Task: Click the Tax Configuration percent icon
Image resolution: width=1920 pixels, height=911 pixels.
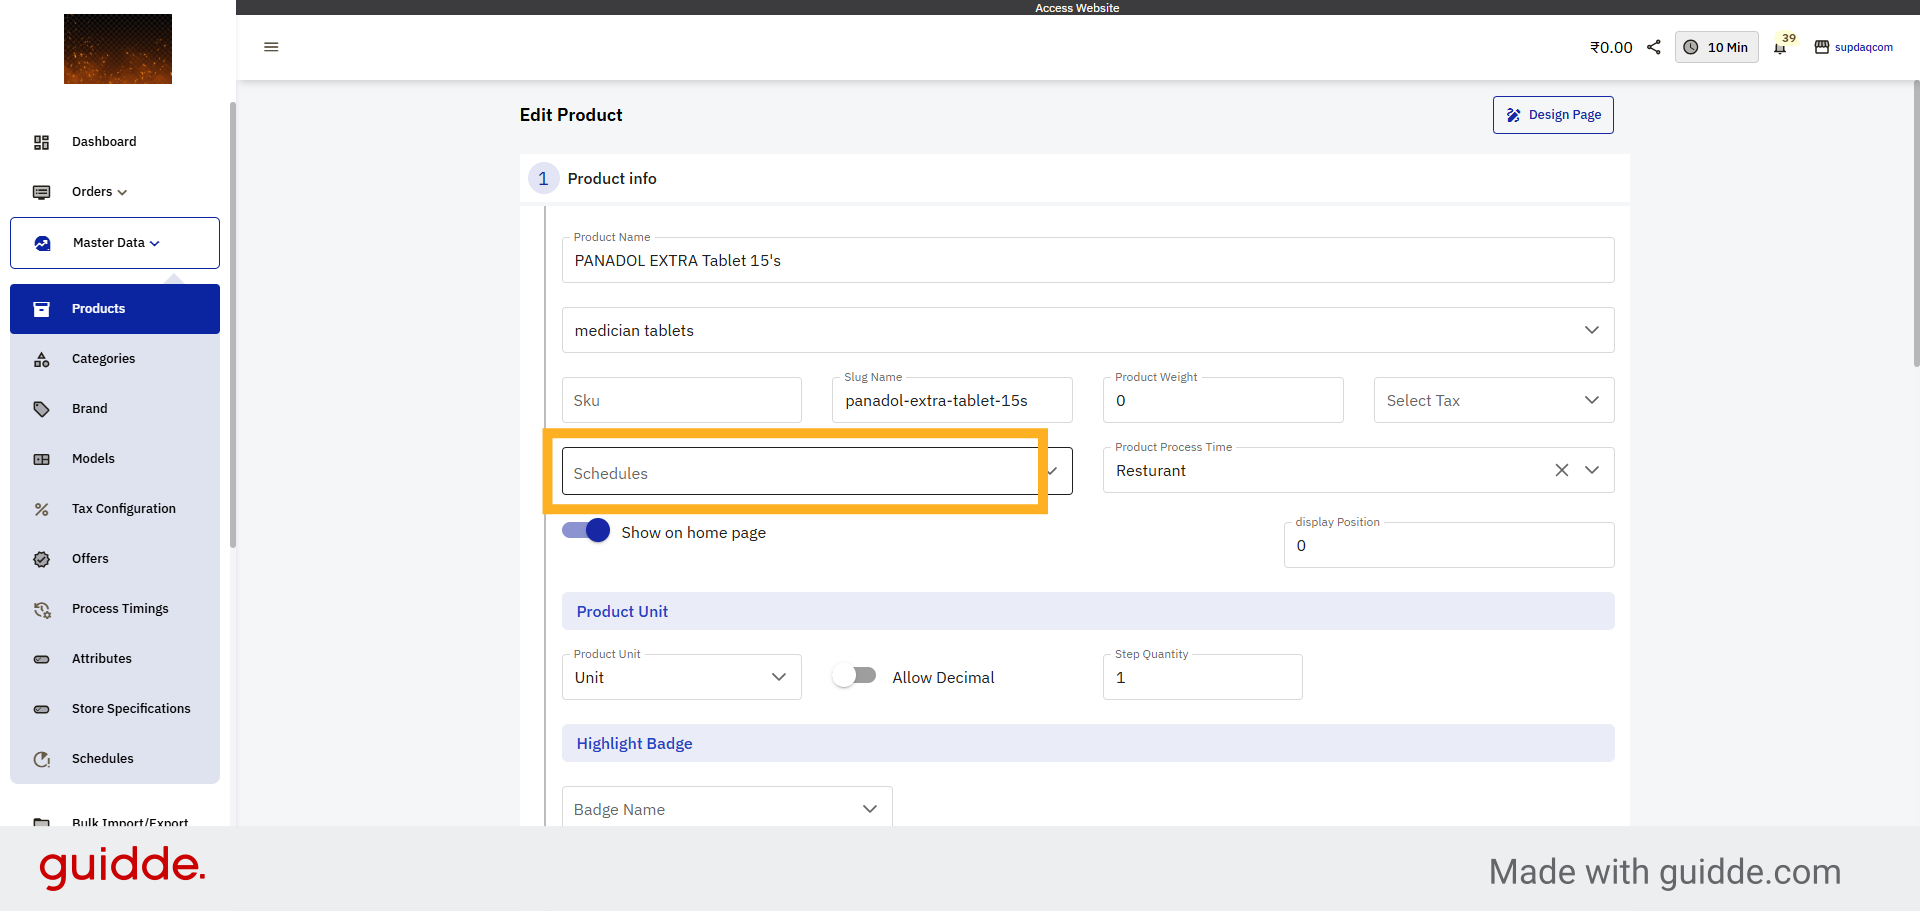Action: 41,509
